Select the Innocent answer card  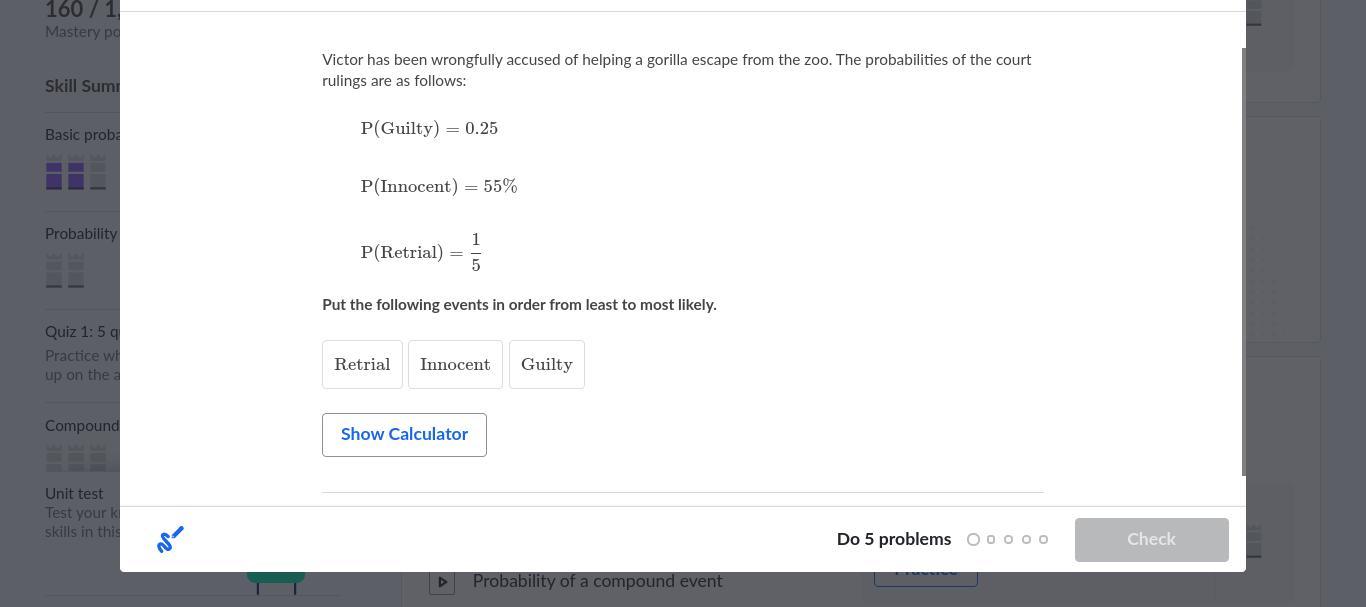[455, 365]
